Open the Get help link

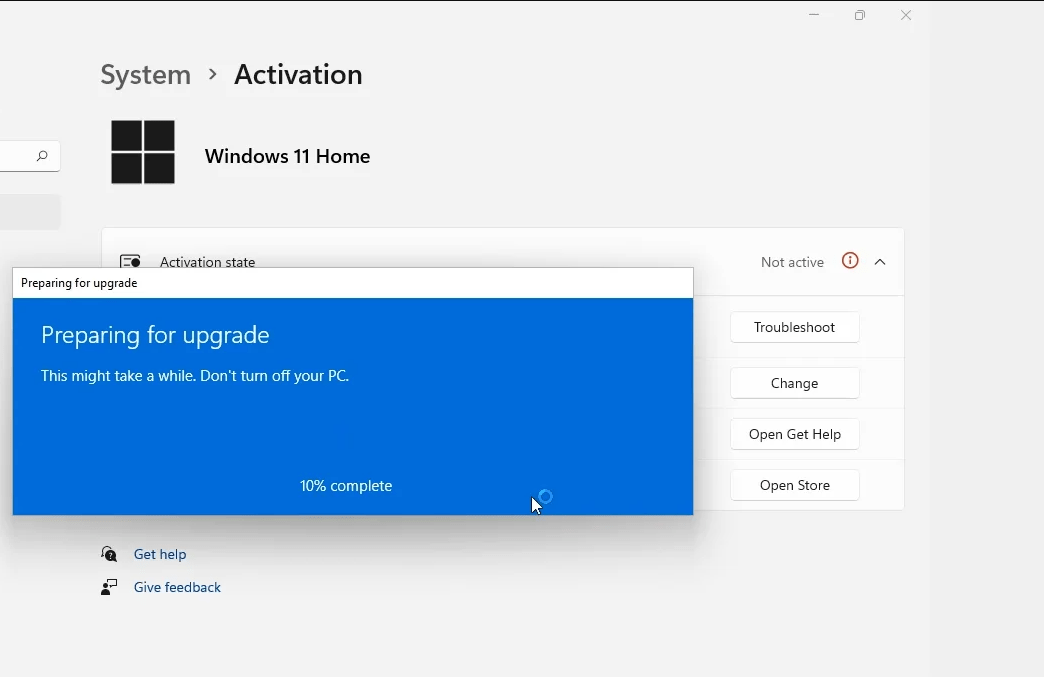[x=160, y=554]
